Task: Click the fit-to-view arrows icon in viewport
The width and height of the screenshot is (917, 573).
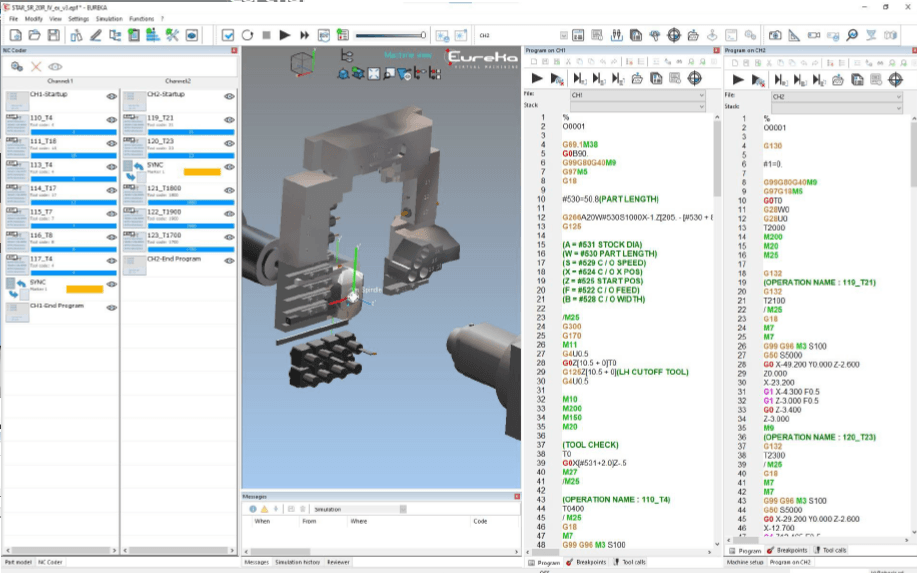Action: pos(373,74)
